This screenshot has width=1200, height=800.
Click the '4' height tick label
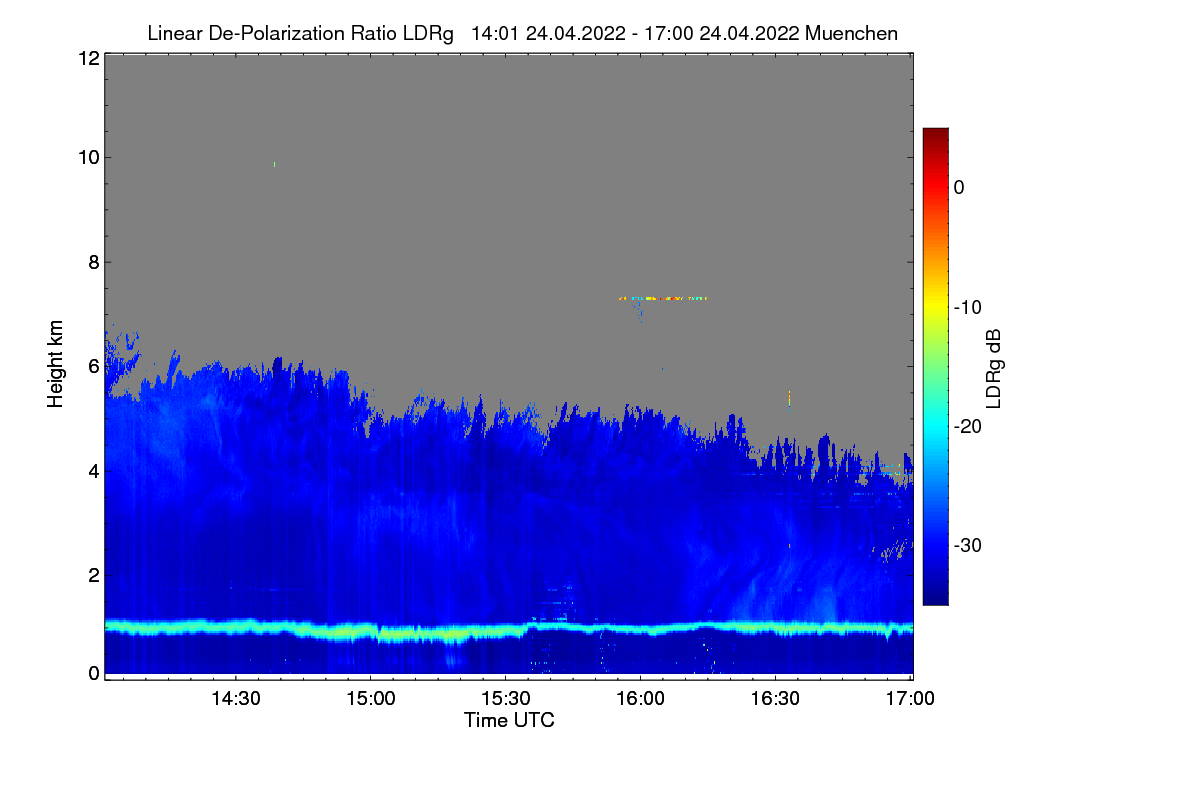tap(92, 470)
